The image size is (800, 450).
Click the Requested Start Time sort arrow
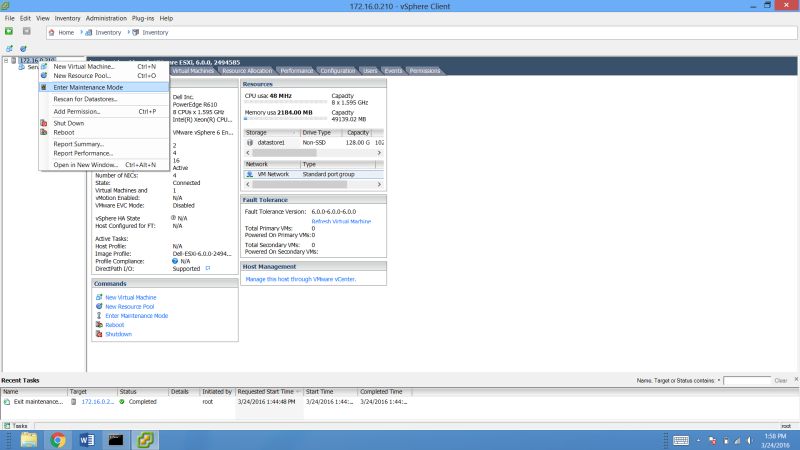tap(298, 392)
